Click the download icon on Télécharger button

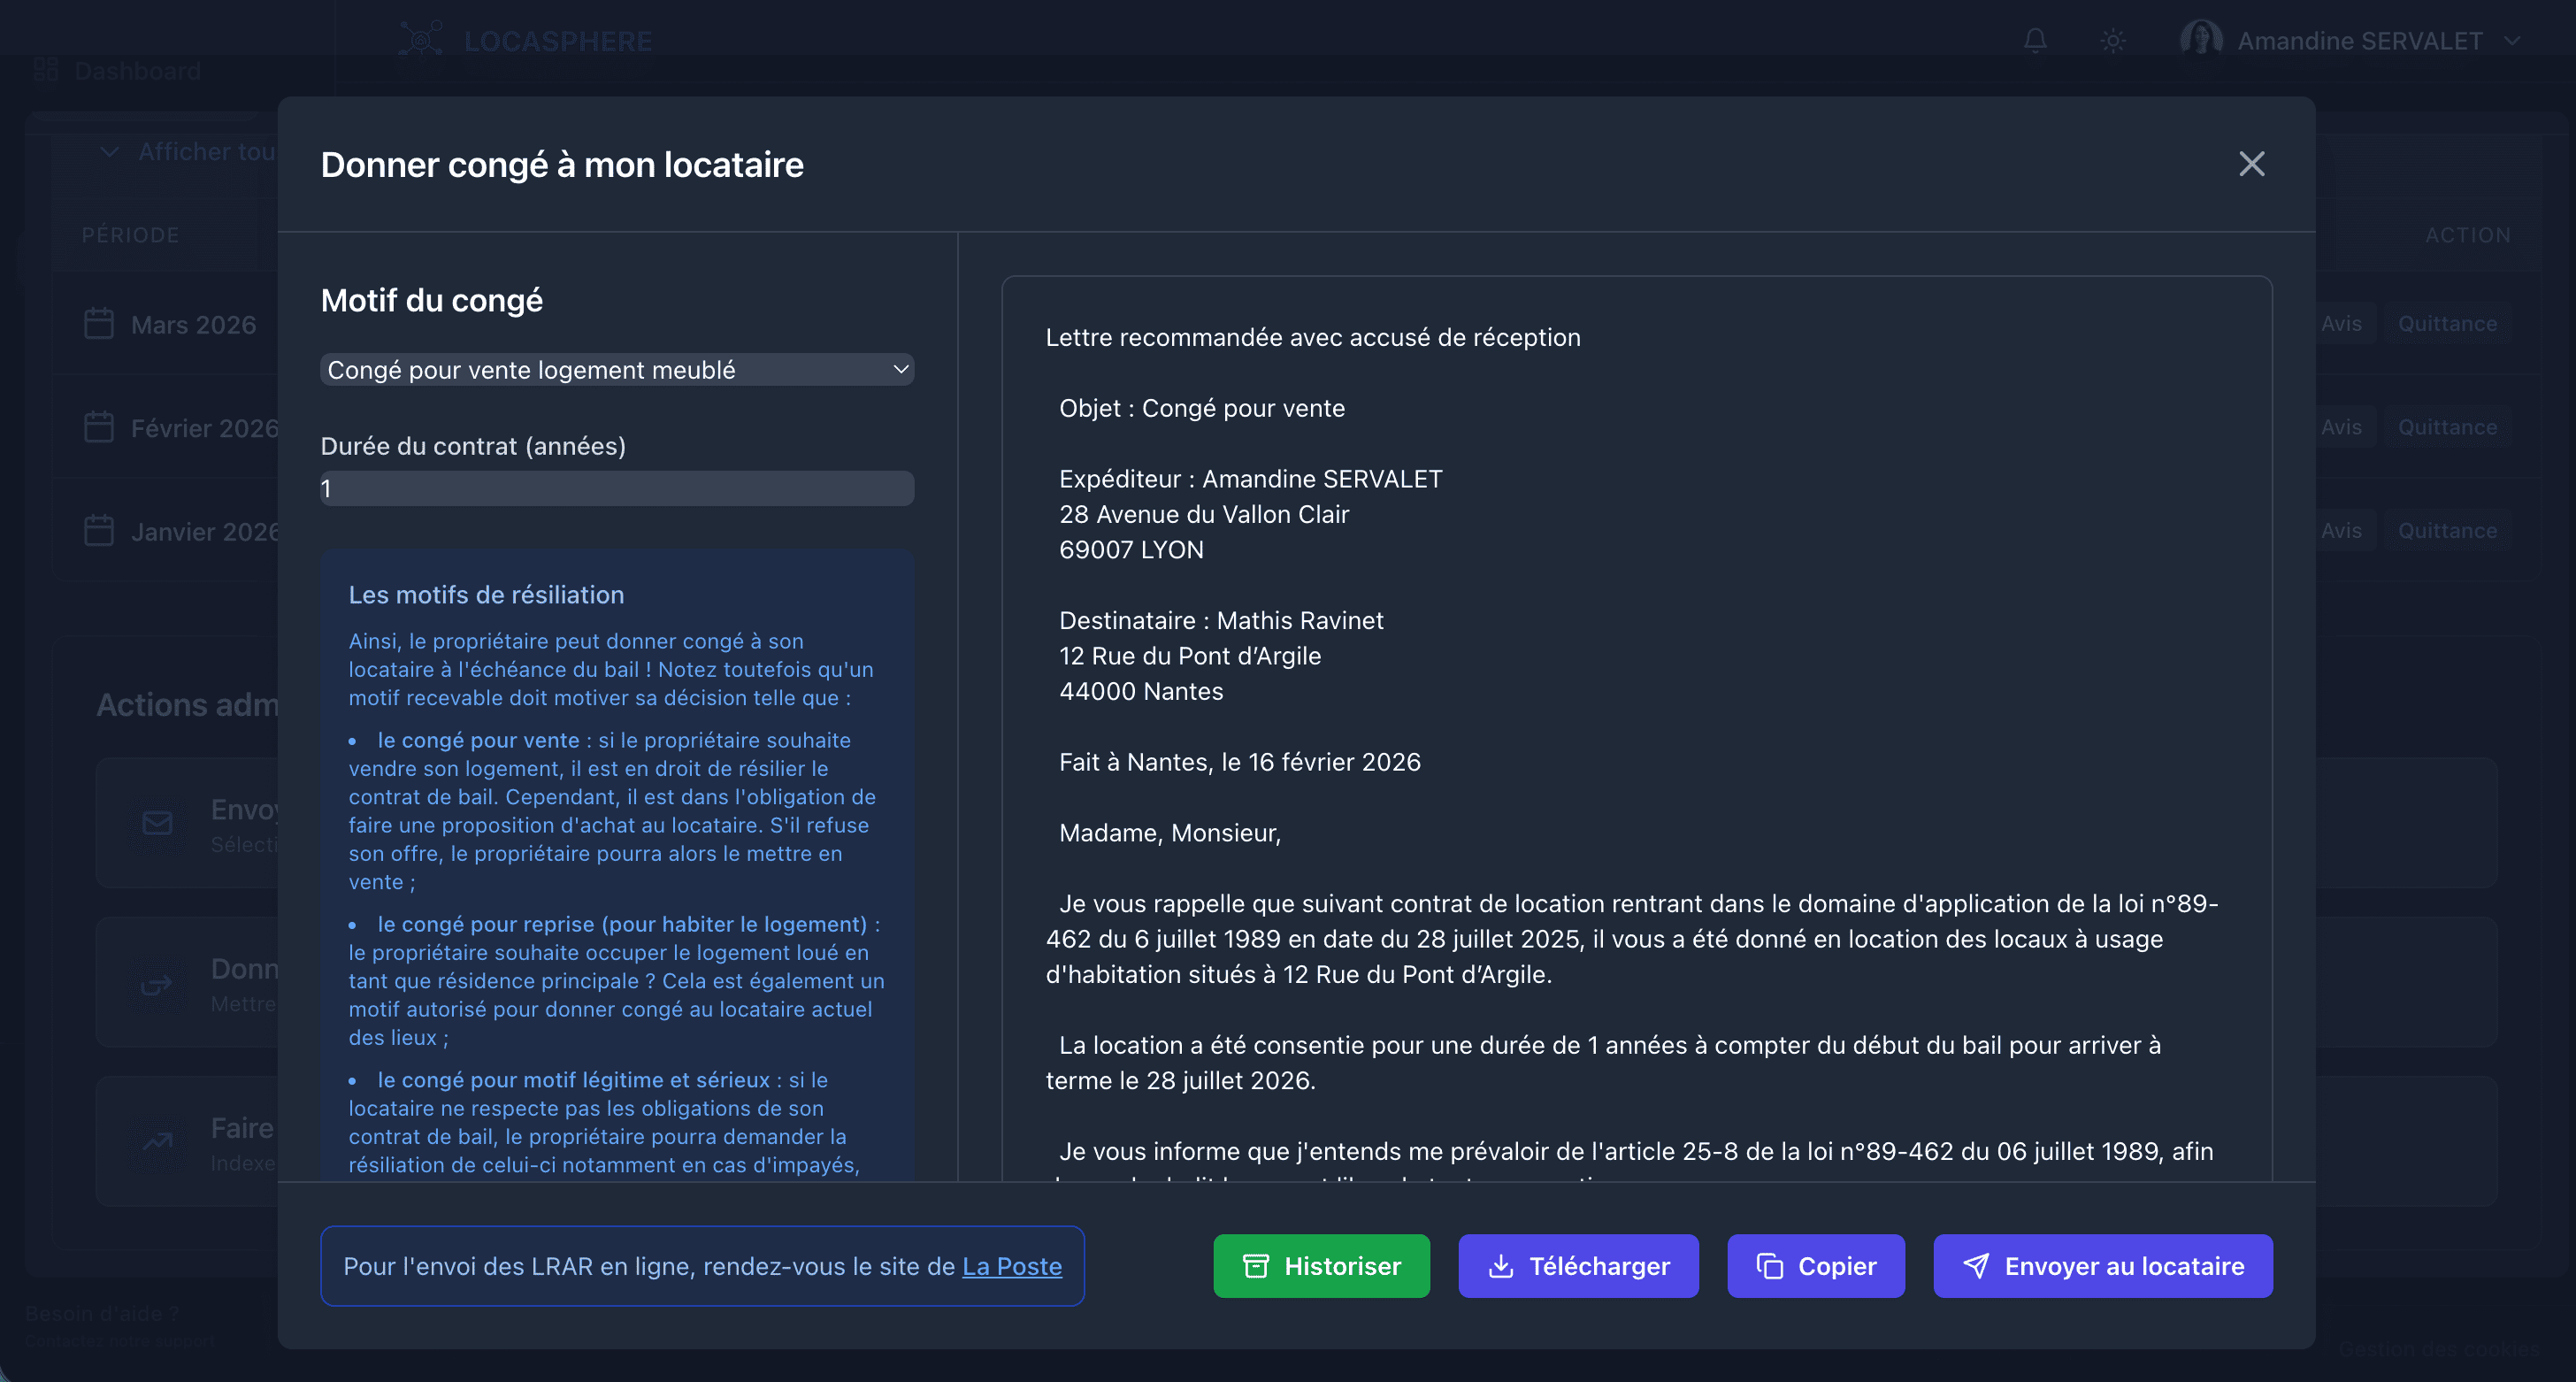1502,1265
